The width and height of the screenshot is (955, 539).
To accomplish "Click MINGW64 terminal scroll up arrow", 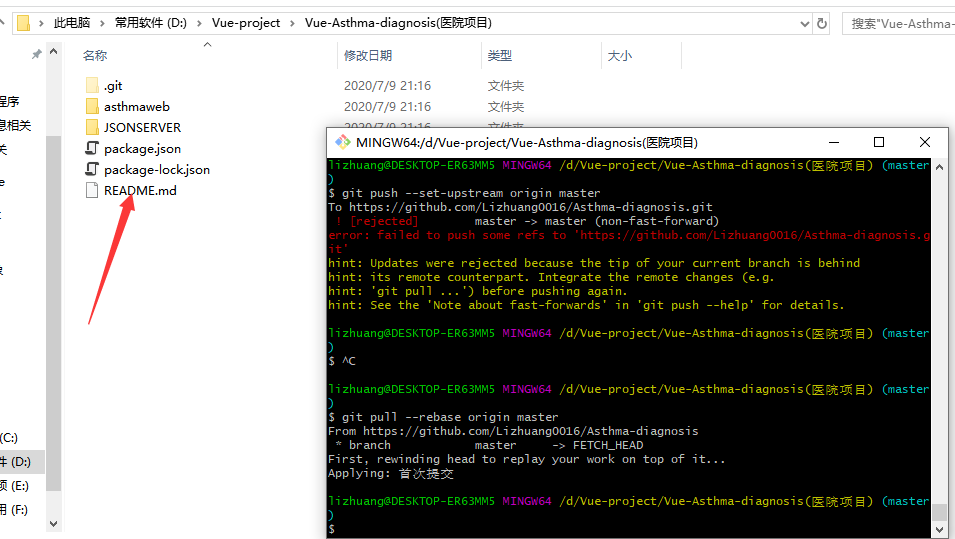I will [x=939, y=167].
